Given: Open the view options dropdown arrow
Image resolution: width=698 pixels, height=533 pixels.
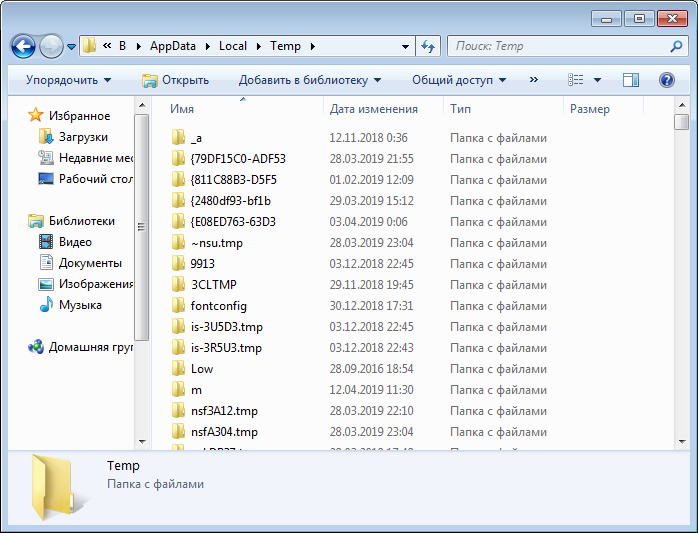Looking at the screenshot, I should (x=597, y=80).
